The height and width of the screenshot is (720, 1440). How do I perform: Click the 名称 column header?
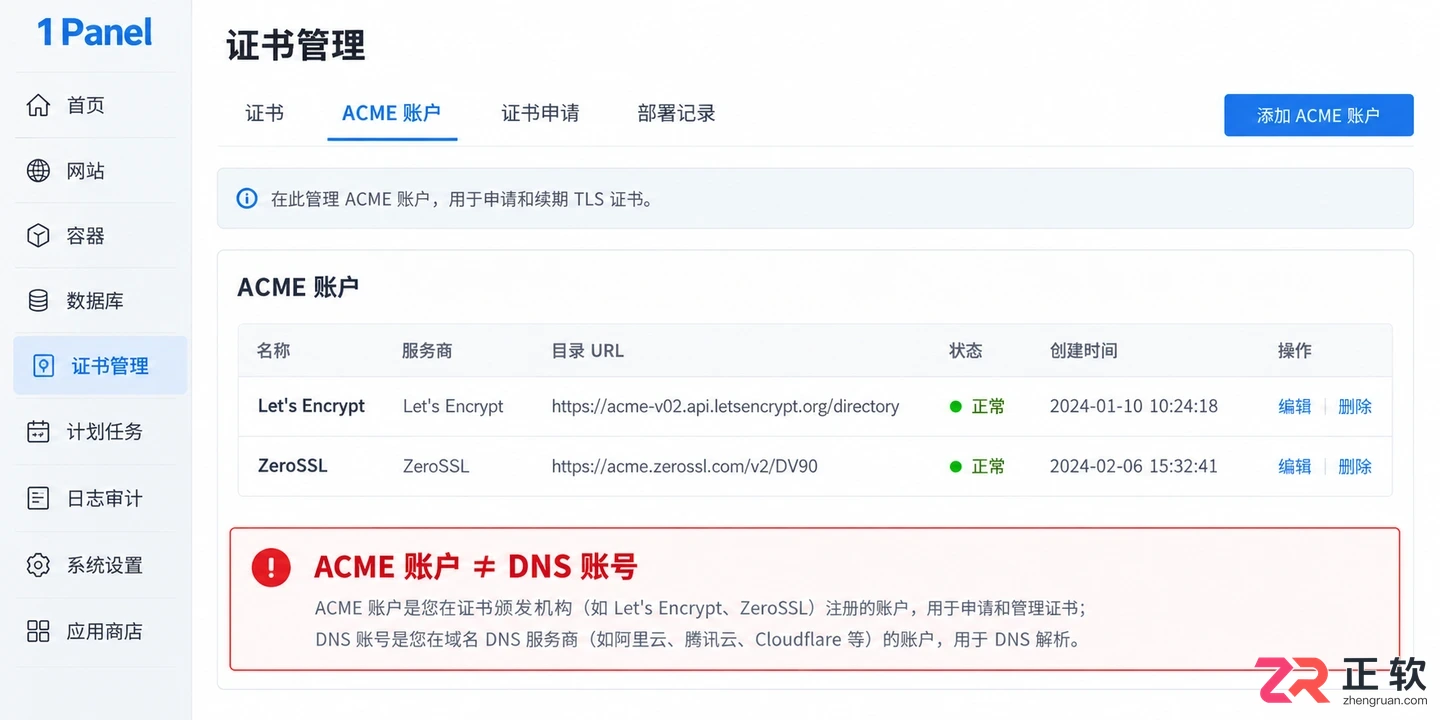click(x=274, y=351)
